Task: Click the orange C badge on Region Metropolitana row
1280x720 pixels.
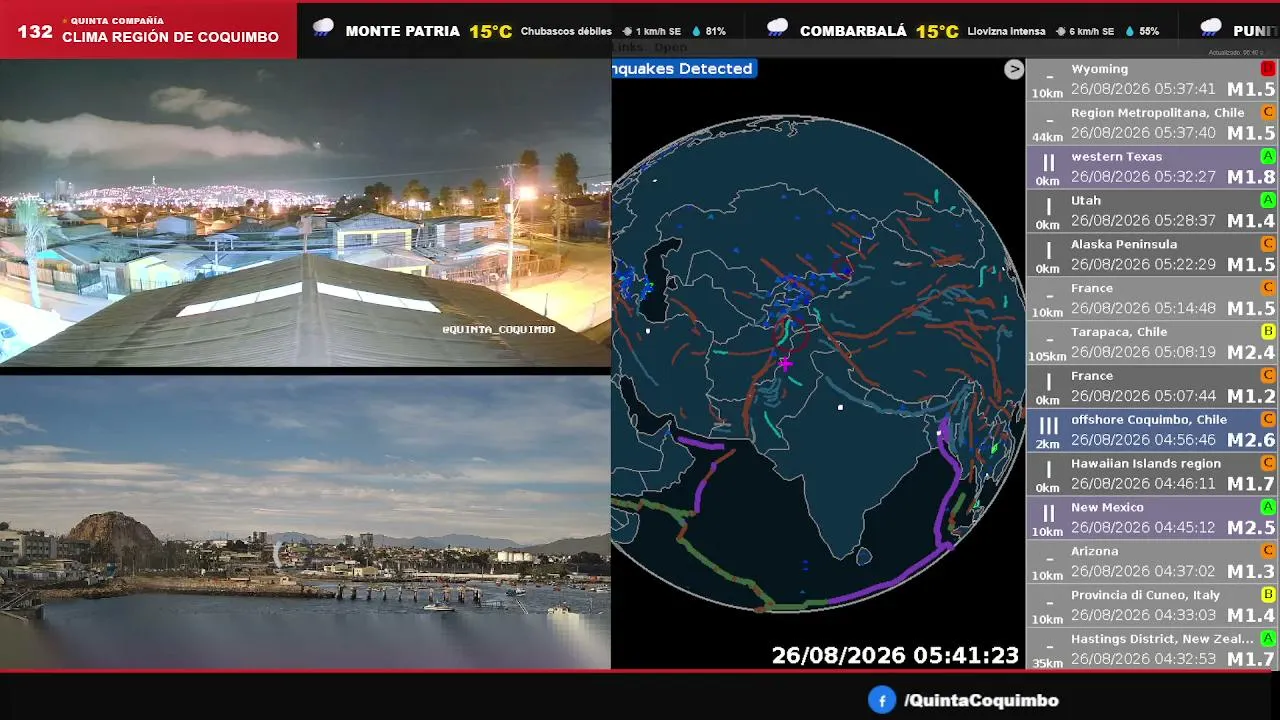Action: tap(1268, 113)
